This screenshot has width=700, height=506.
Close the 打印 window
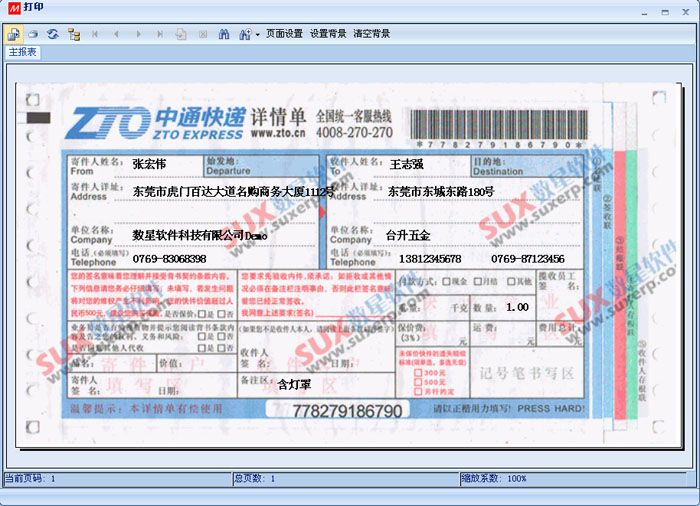pyautogui.click(x=686, y=12)
